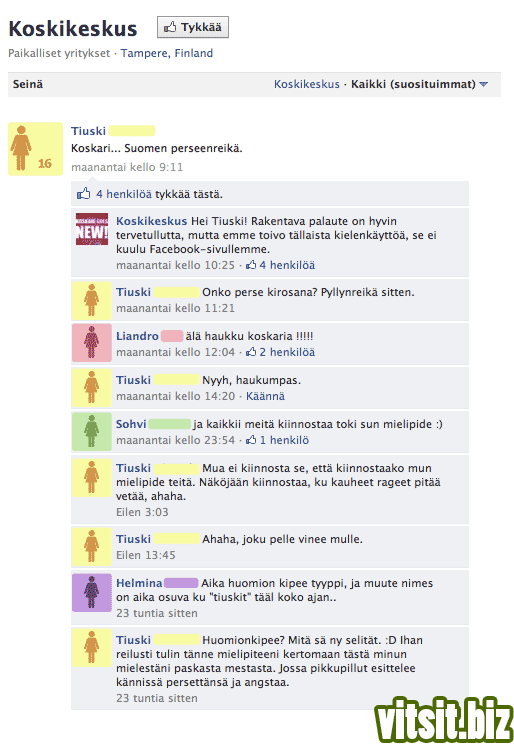This screenshot has width=514, height=745.
Task: Click the like icon after kello 10:25
Action: coord(251,265)
